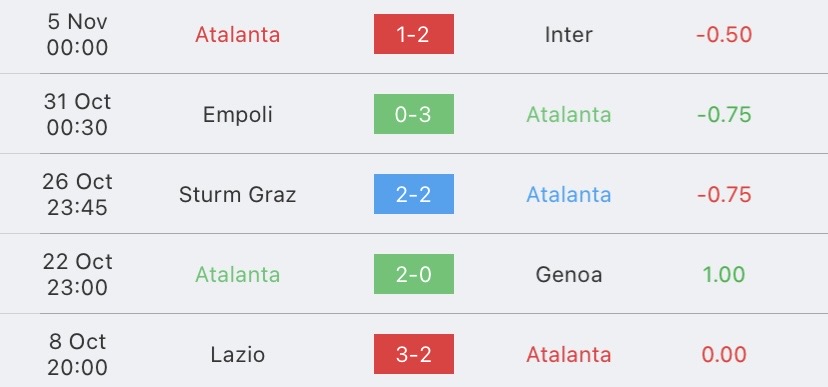
Task: Click the 0.00 handicap for Lazio match
Action: [x=724, y=354]
